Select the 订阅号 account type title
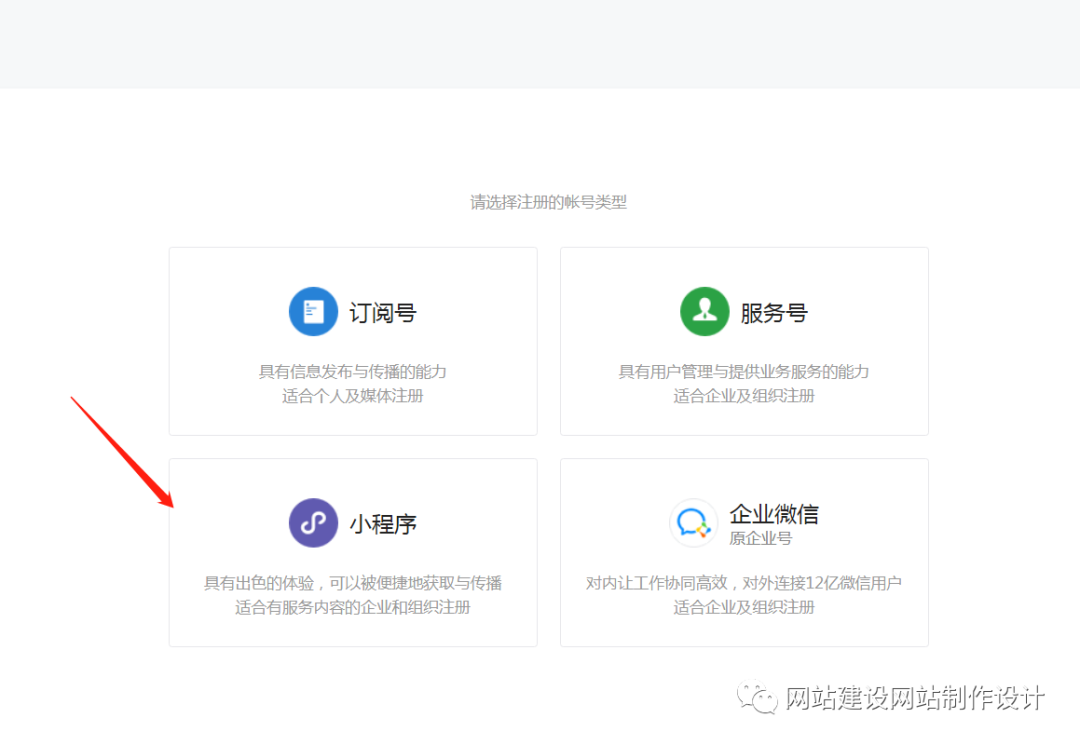Screen dimensions: 1080x745 383,313
